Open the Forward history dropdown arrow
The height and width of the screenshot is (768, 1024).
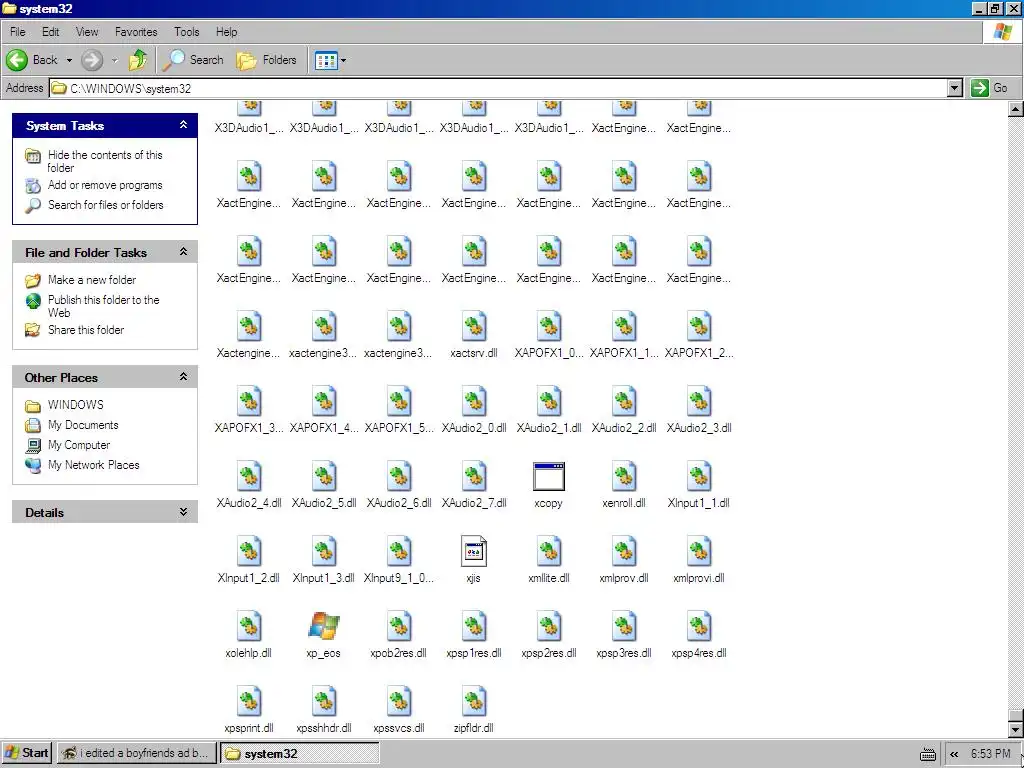tap(114, 60)
